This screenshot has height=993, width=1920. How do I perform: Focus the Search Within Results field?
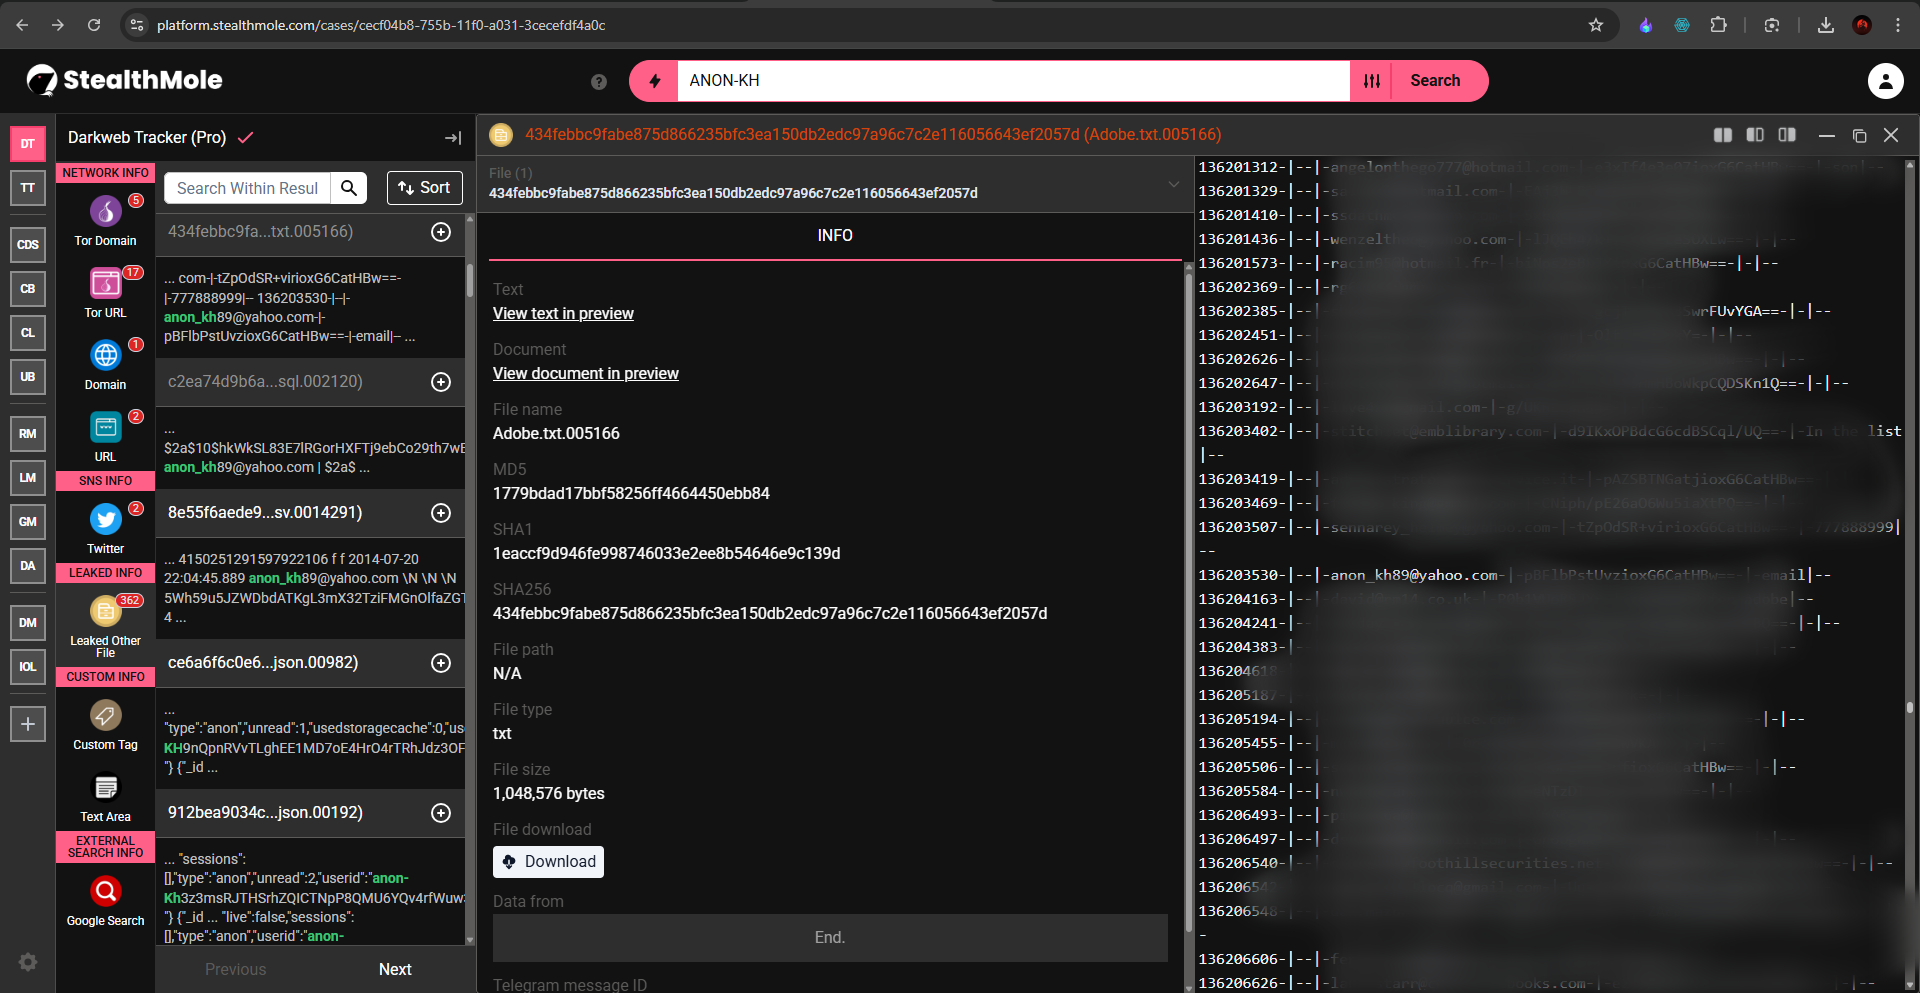[x=248, y=188]
